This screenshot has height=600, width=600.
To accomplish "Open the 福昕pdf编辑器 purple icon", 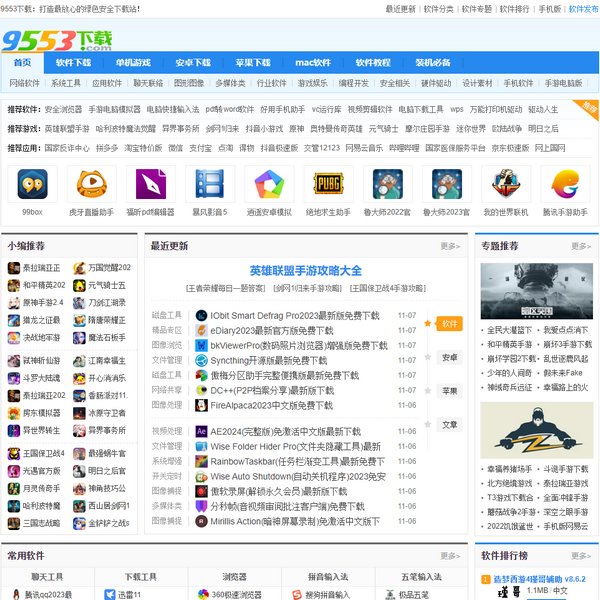I will click(150, 185).
